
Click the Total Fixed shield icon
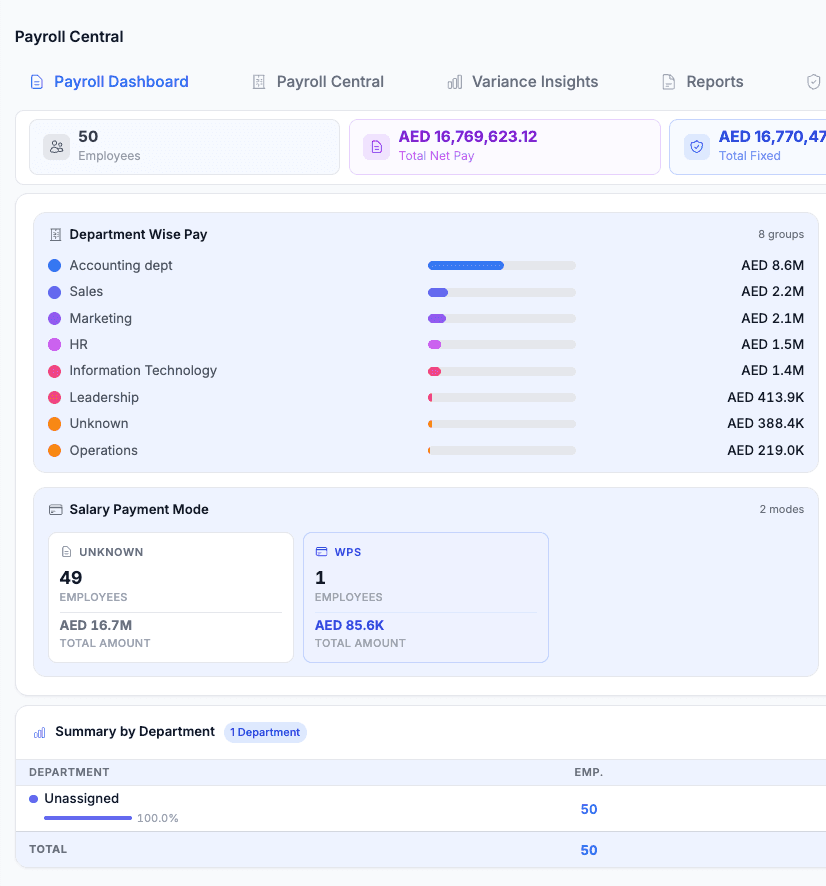pyautogui.click(x=697, y=147)
